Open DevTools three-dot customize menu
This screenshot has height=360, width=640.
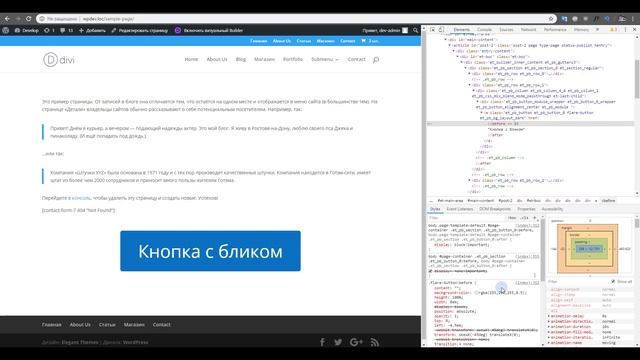tap(625, 30)
